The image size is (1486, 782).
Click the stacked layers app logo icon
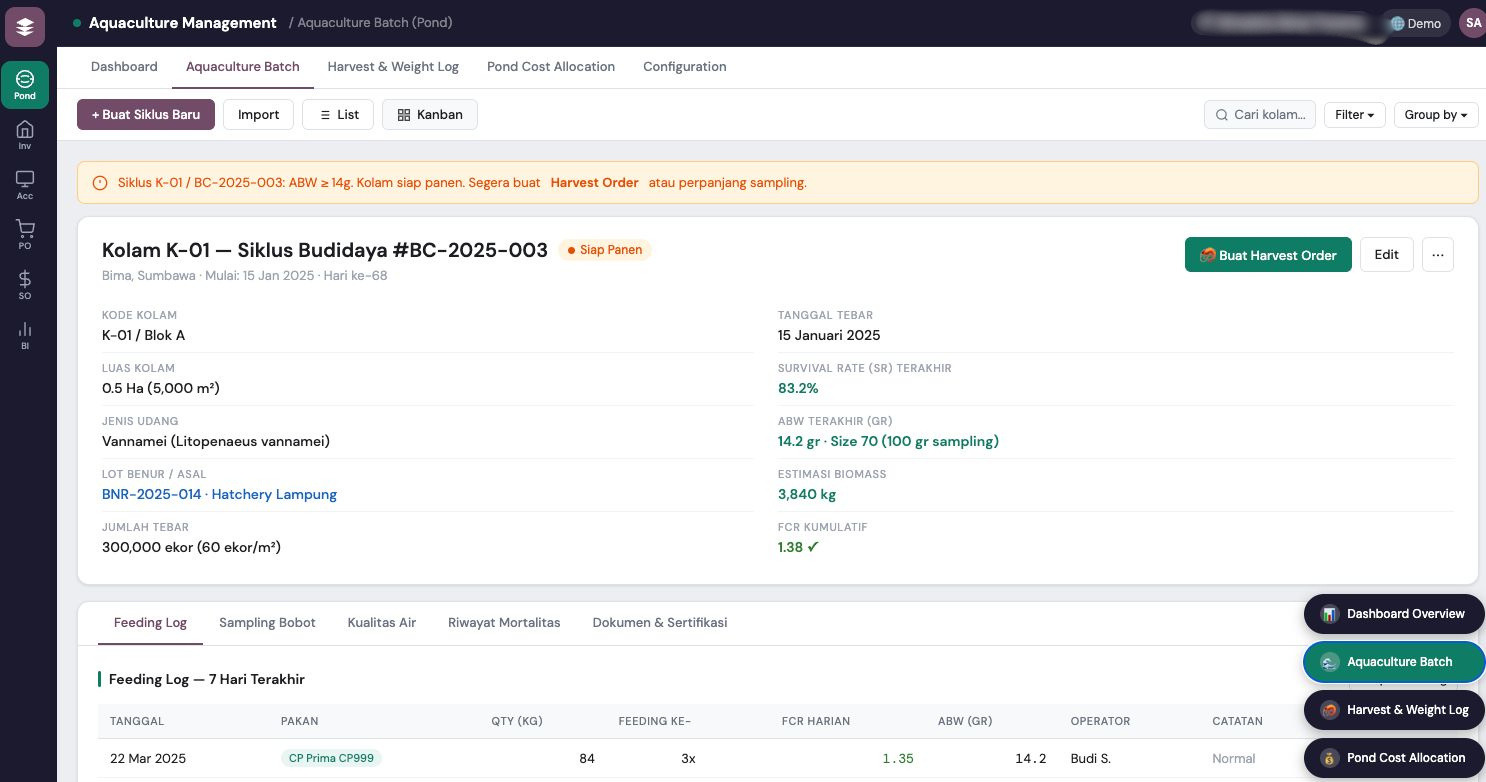tap(25, 27)
